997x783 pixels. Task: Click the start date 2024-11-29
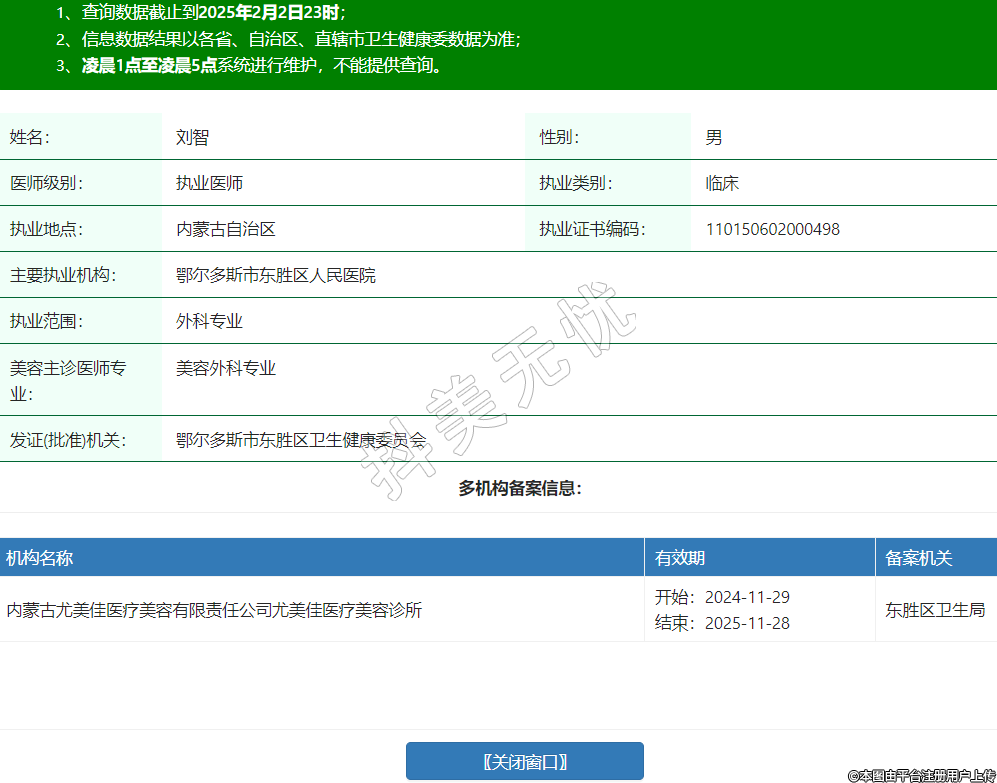[x=747, y=597]
